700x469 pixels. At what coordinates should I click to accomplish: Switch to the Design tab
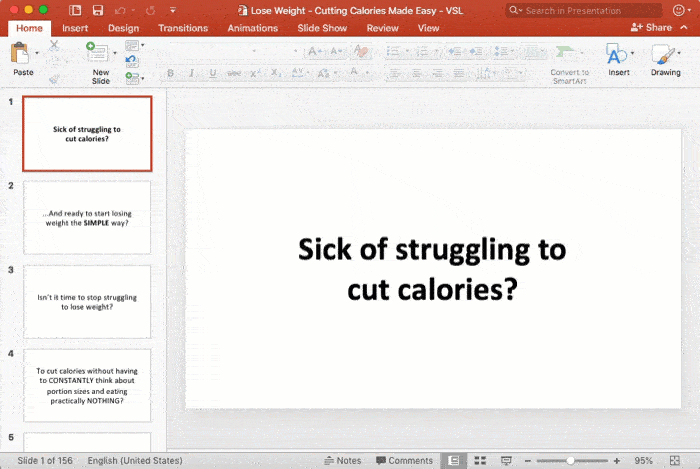124,28
